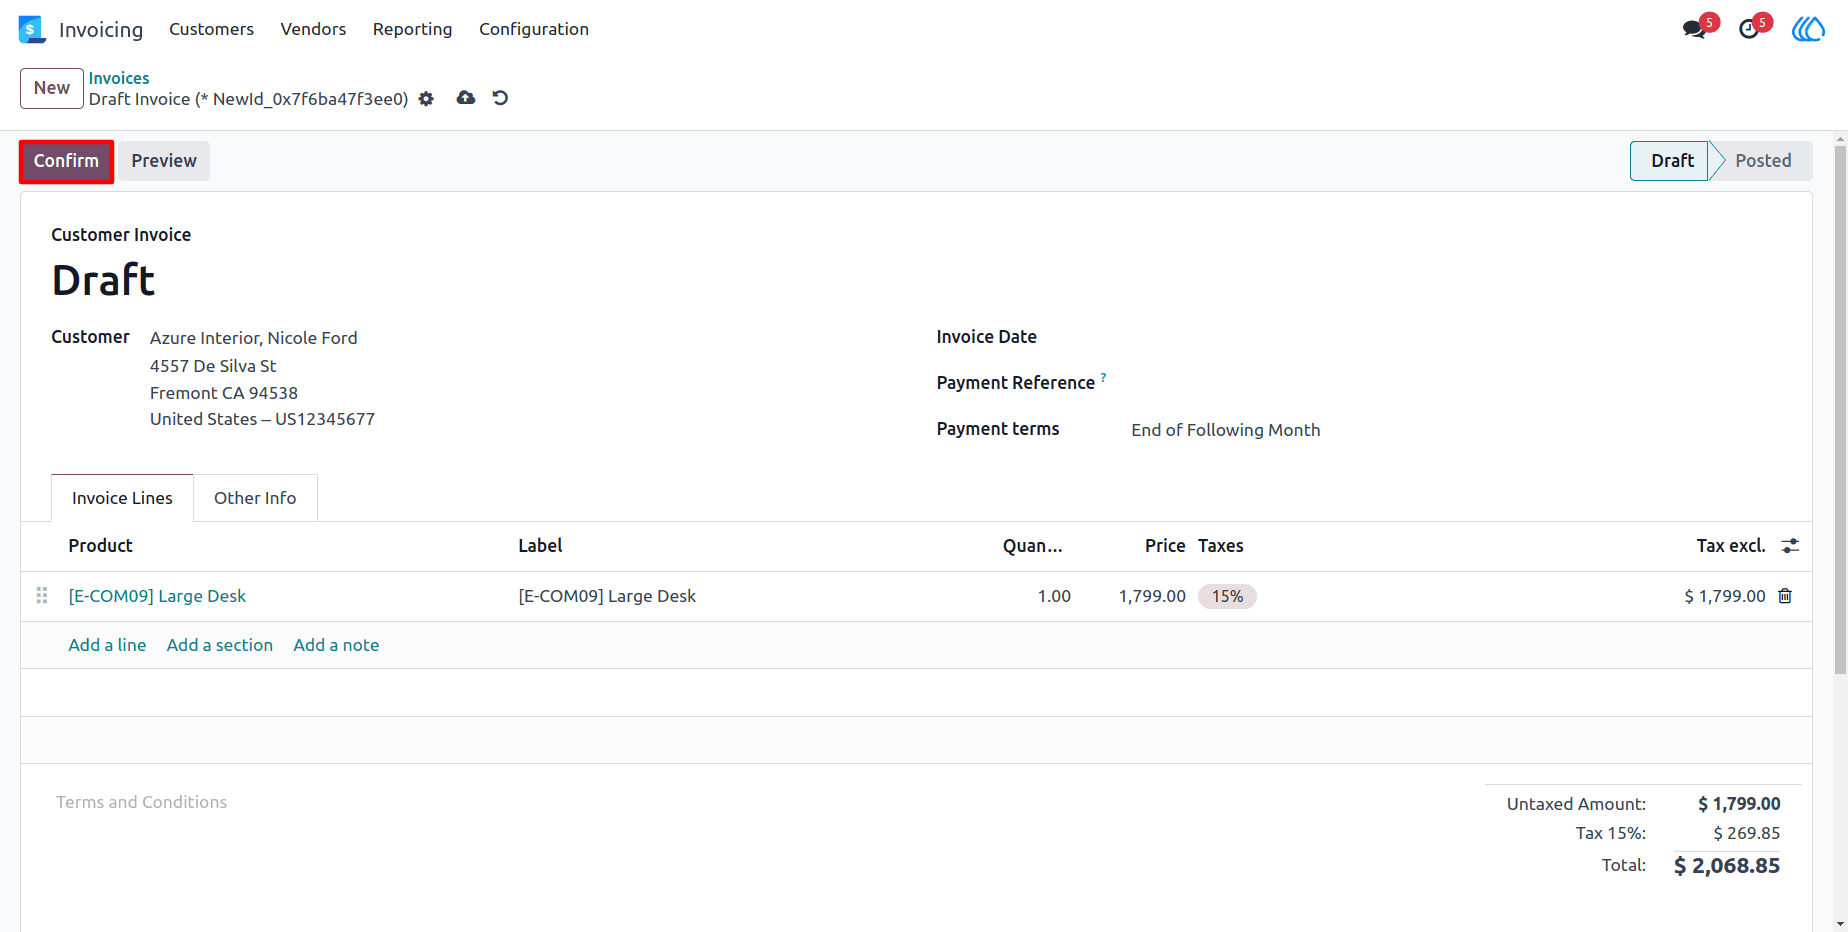Open the user profile avatar icon
Image resolution: width=1848 pixels, height=932 pixels.
[x=1808, y=29]
